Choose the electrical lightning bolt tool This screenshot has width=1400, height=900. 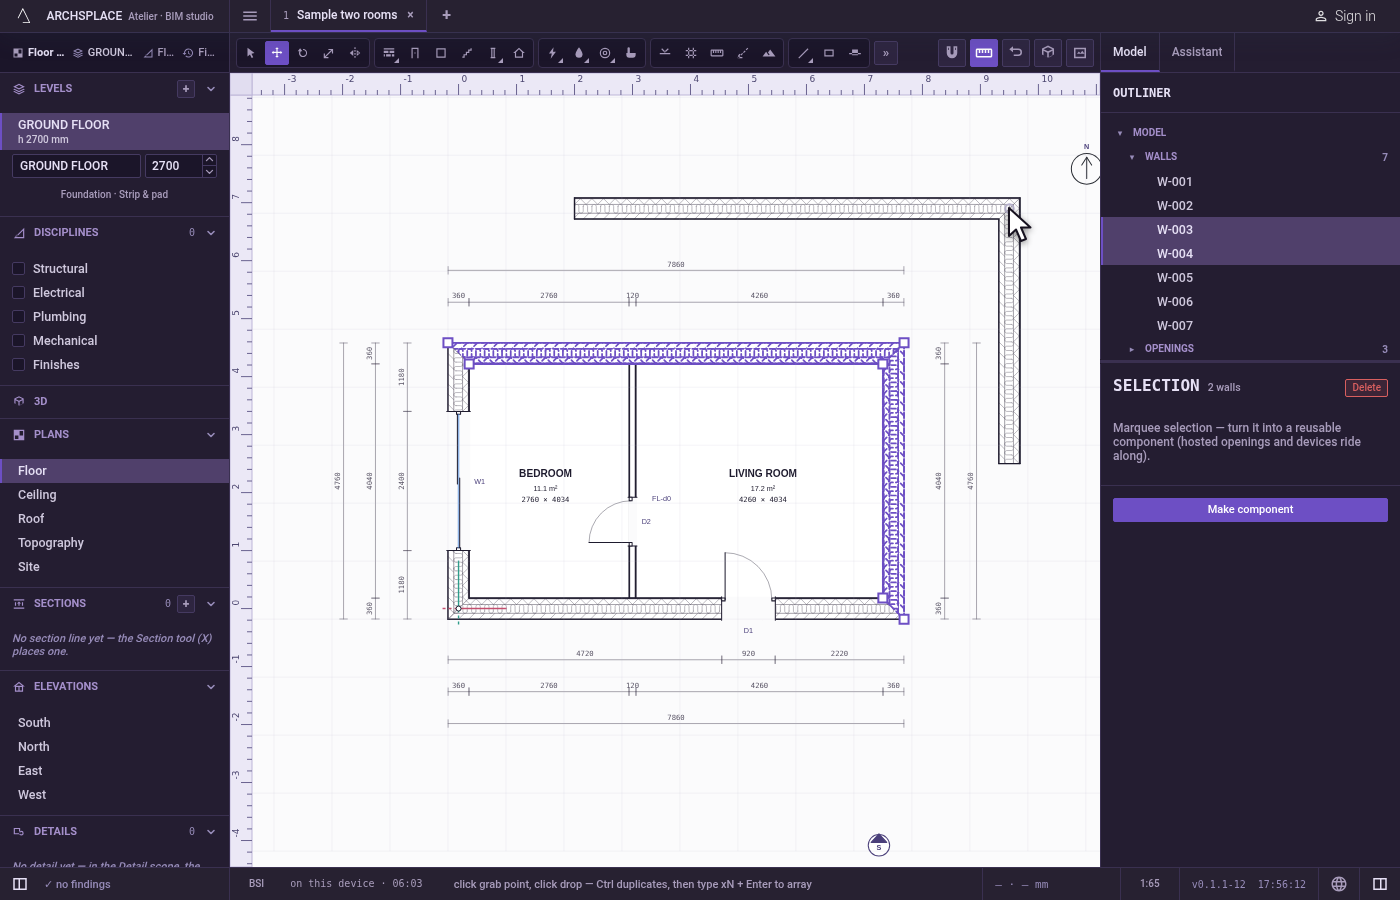(x=553, y=53)
